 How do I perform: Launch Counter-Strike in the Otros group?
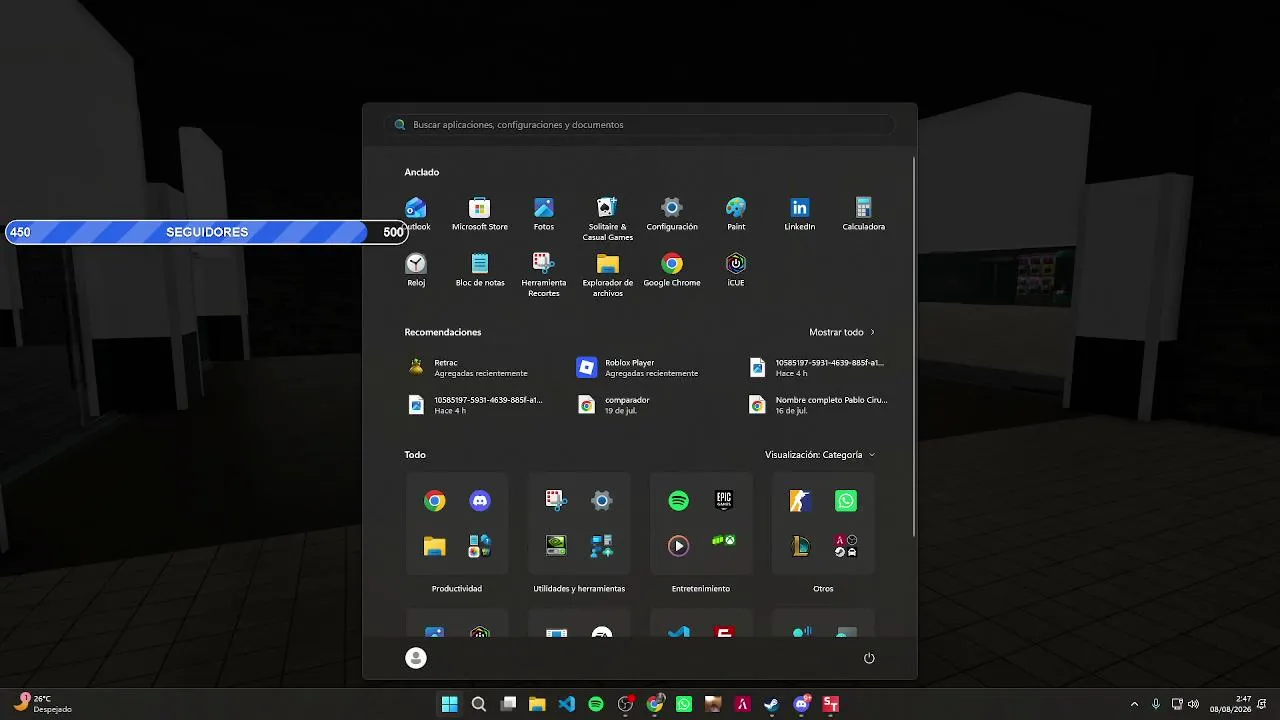click(x=800, y=500)
